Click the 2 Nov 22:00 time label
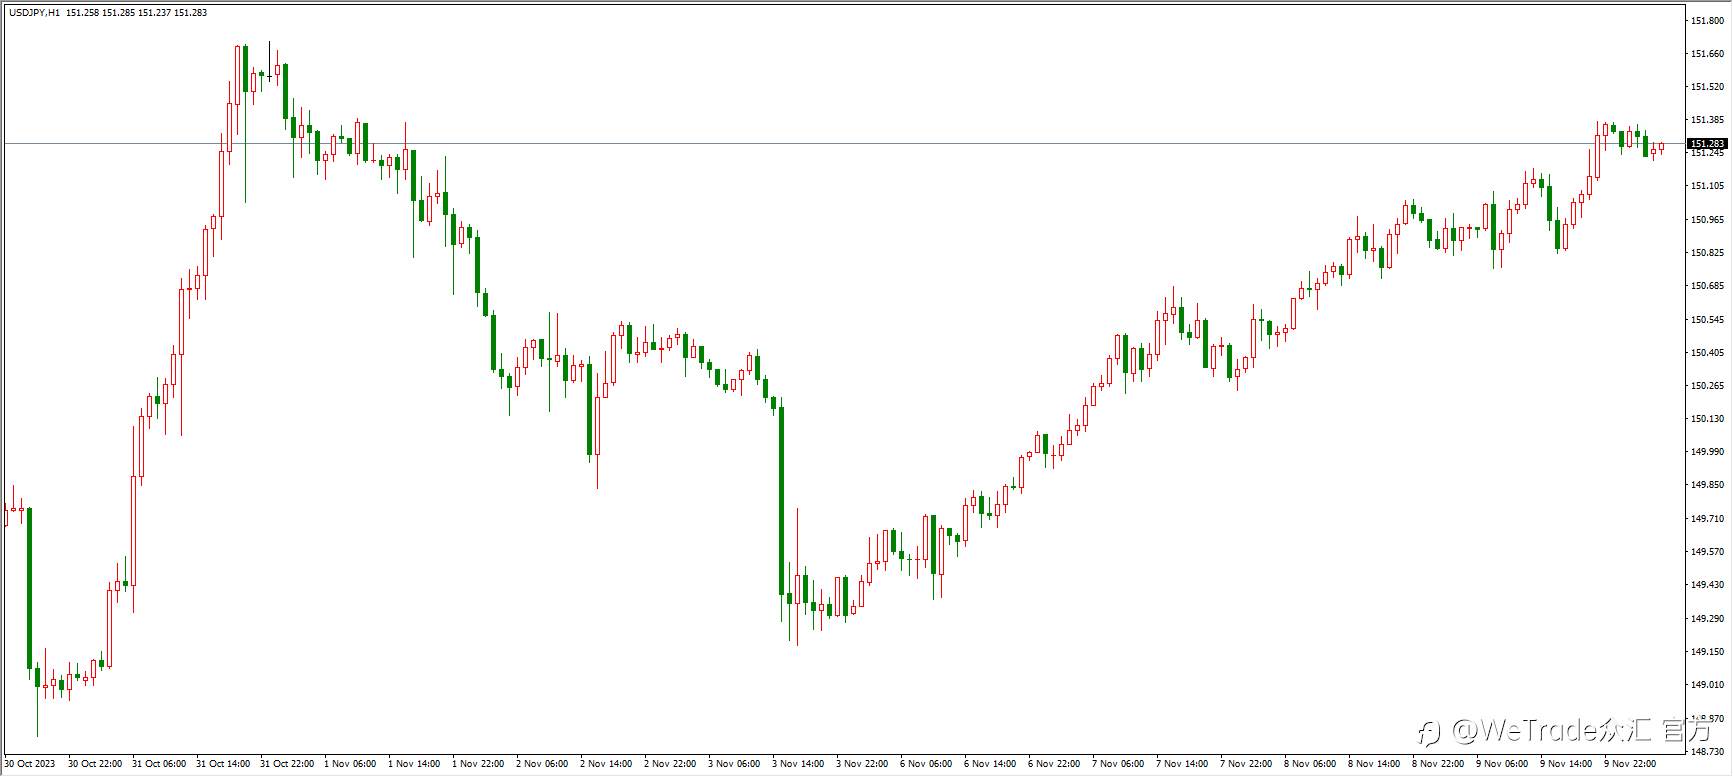This screenshot has width=1733, height=777. (x=670, y=764)
